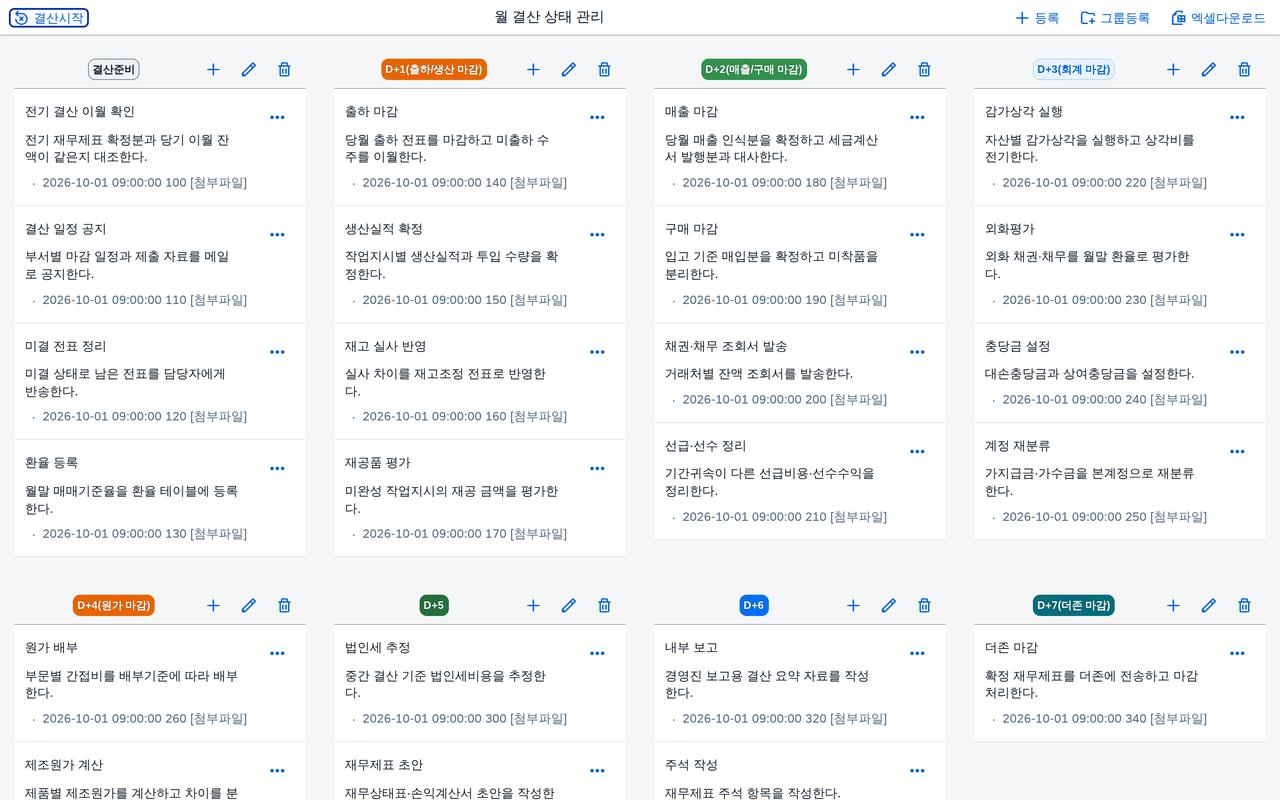Open more menu for 재고 실사 반영
1280x800 pixels.
tap(597, 352)
